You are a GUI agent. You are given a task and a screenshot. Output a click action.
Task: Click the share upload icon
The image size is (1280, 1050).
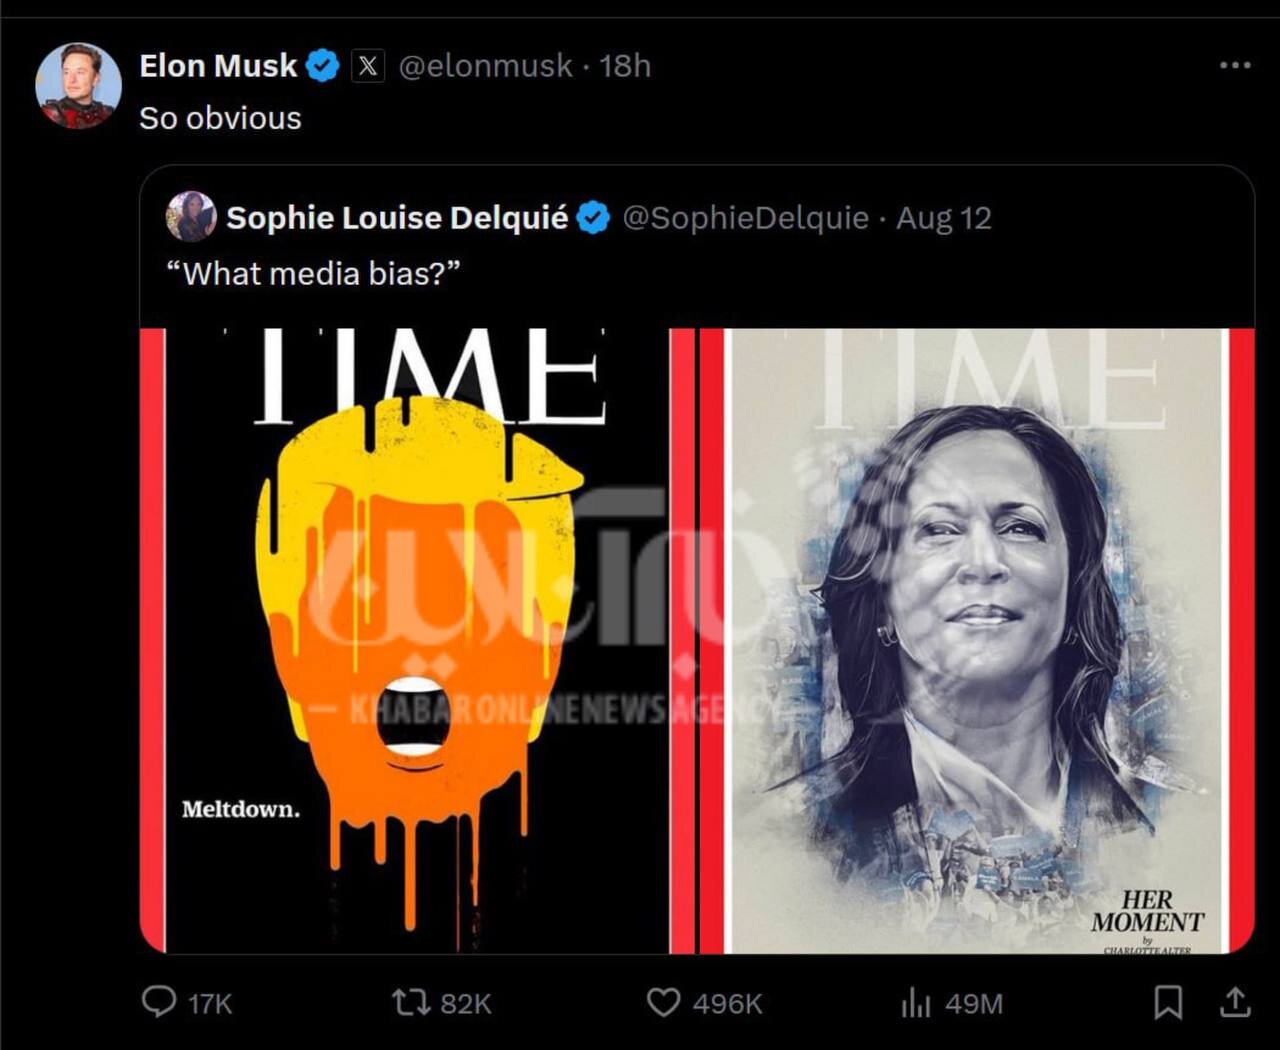click(x=1235, y=1002)
